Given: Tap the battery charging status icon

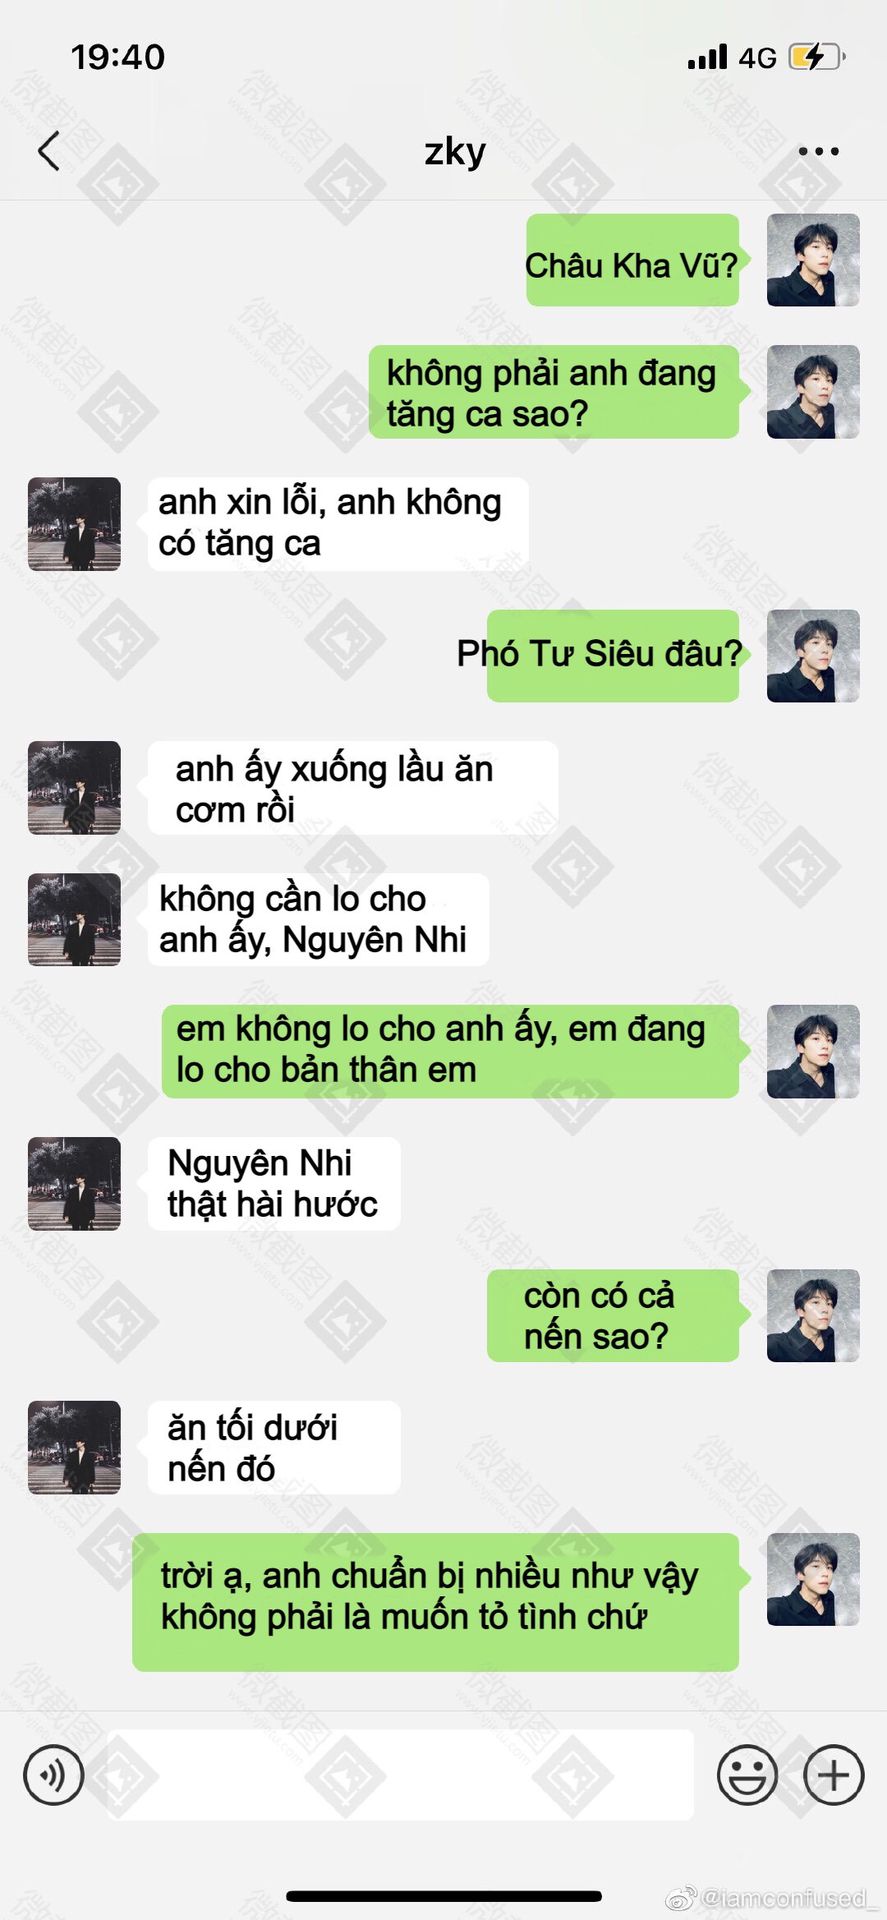Looking at the screenshot, I should pos(816,57).
